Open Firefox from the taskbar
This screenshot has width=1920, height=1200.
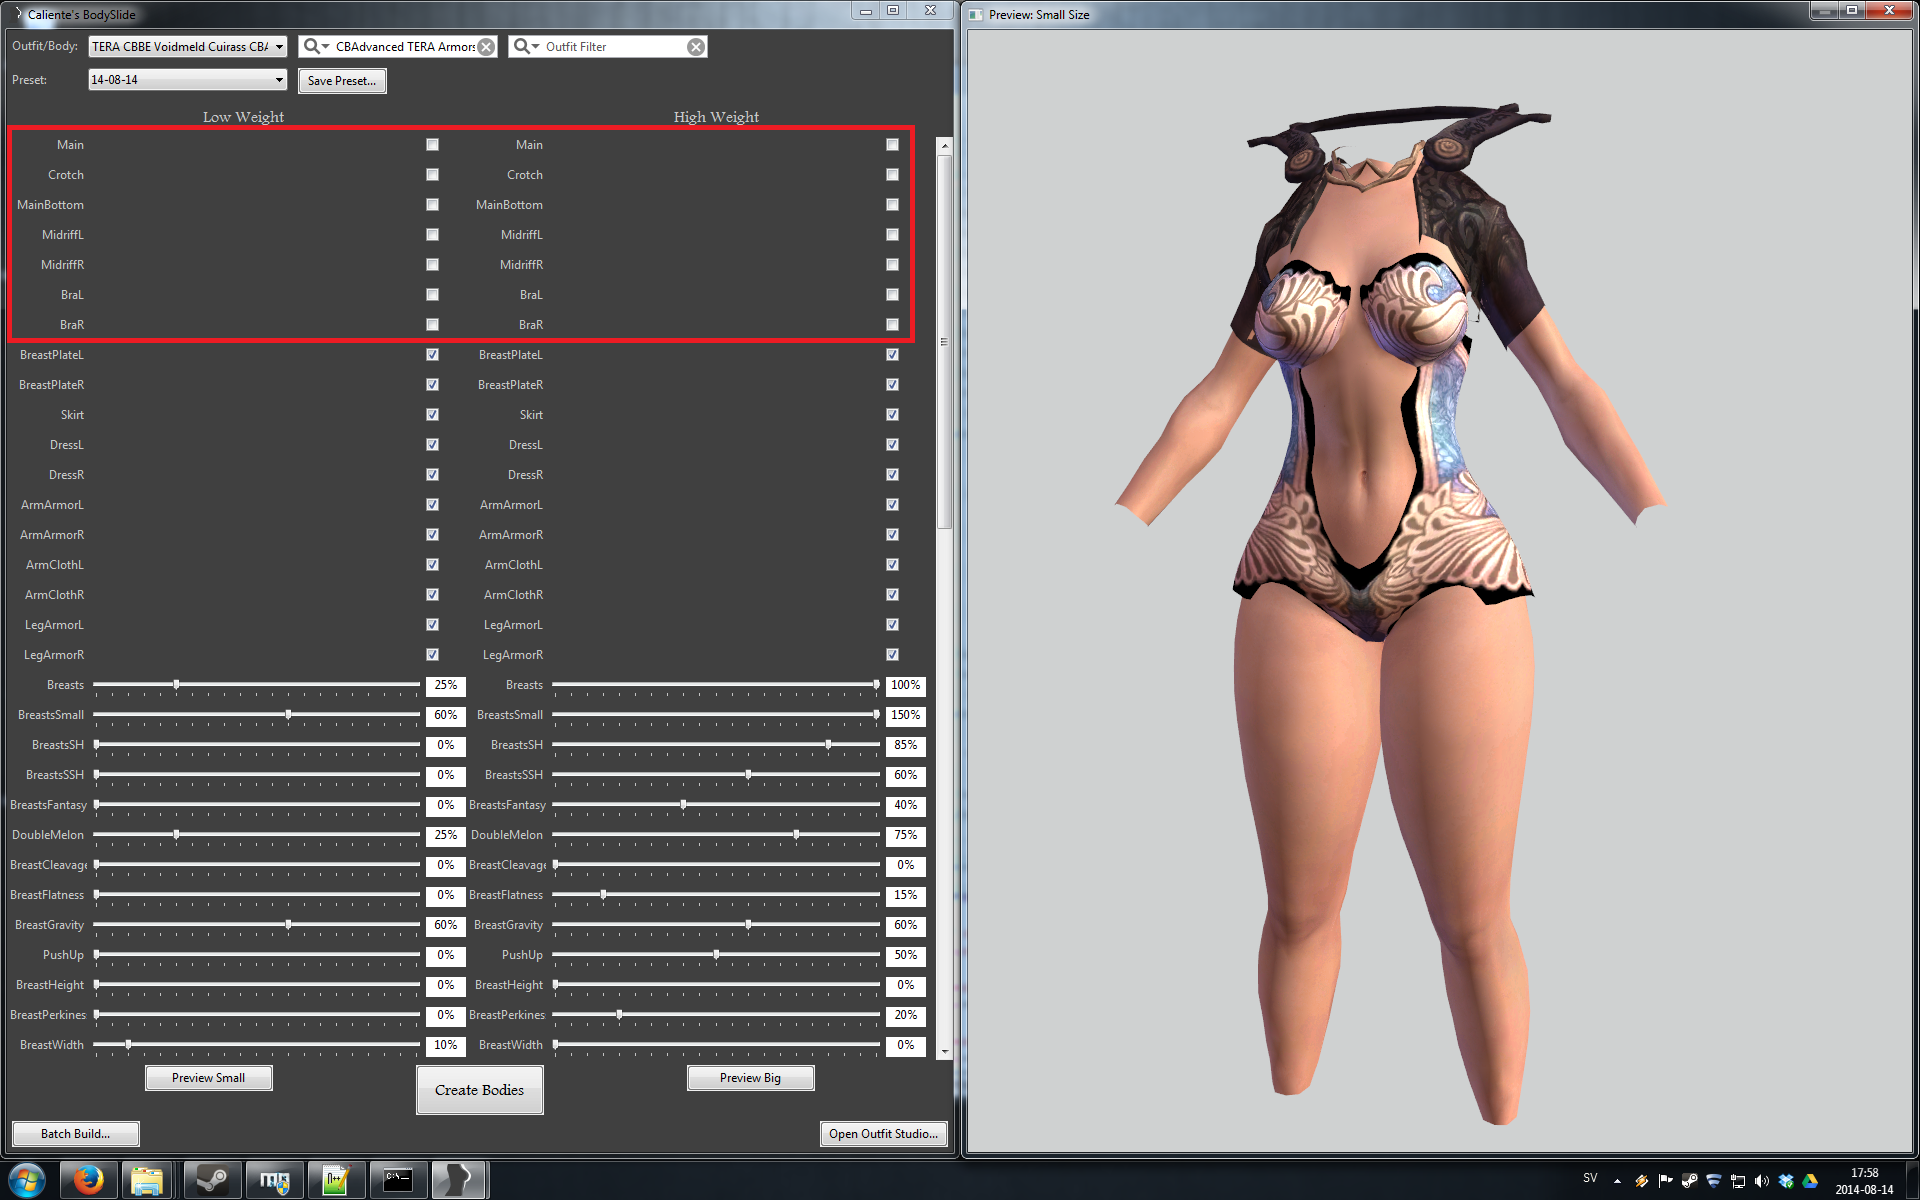tap(89, 1180)
